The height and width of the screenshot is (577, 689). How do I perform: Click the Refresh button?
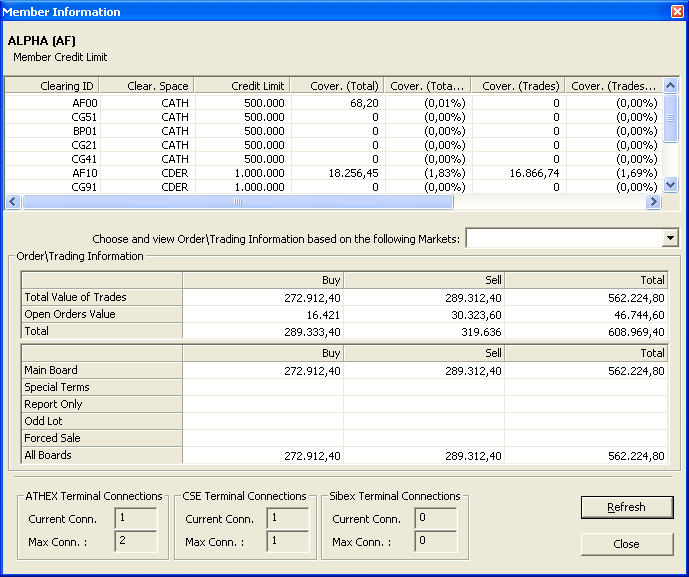point(627,507)
